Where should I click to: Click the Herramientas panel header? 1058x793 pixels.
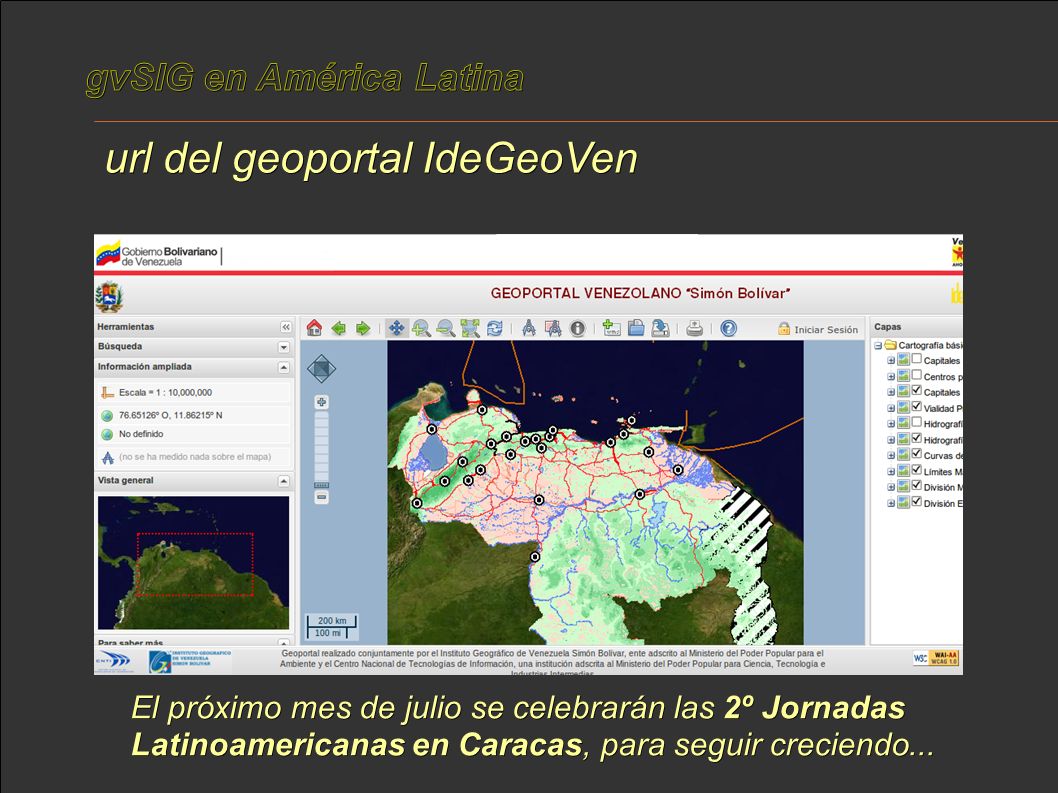click(x=194, y=327)
